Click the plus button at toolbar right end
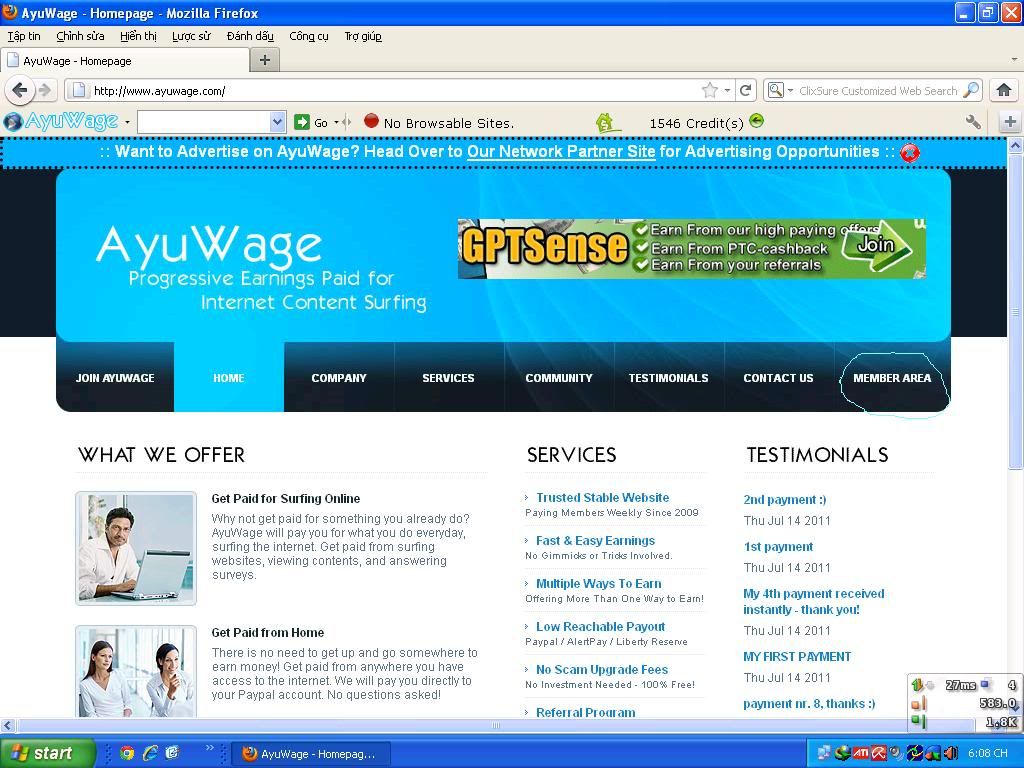Screen dimensions: 1024x768 [x=1010, y=121]
